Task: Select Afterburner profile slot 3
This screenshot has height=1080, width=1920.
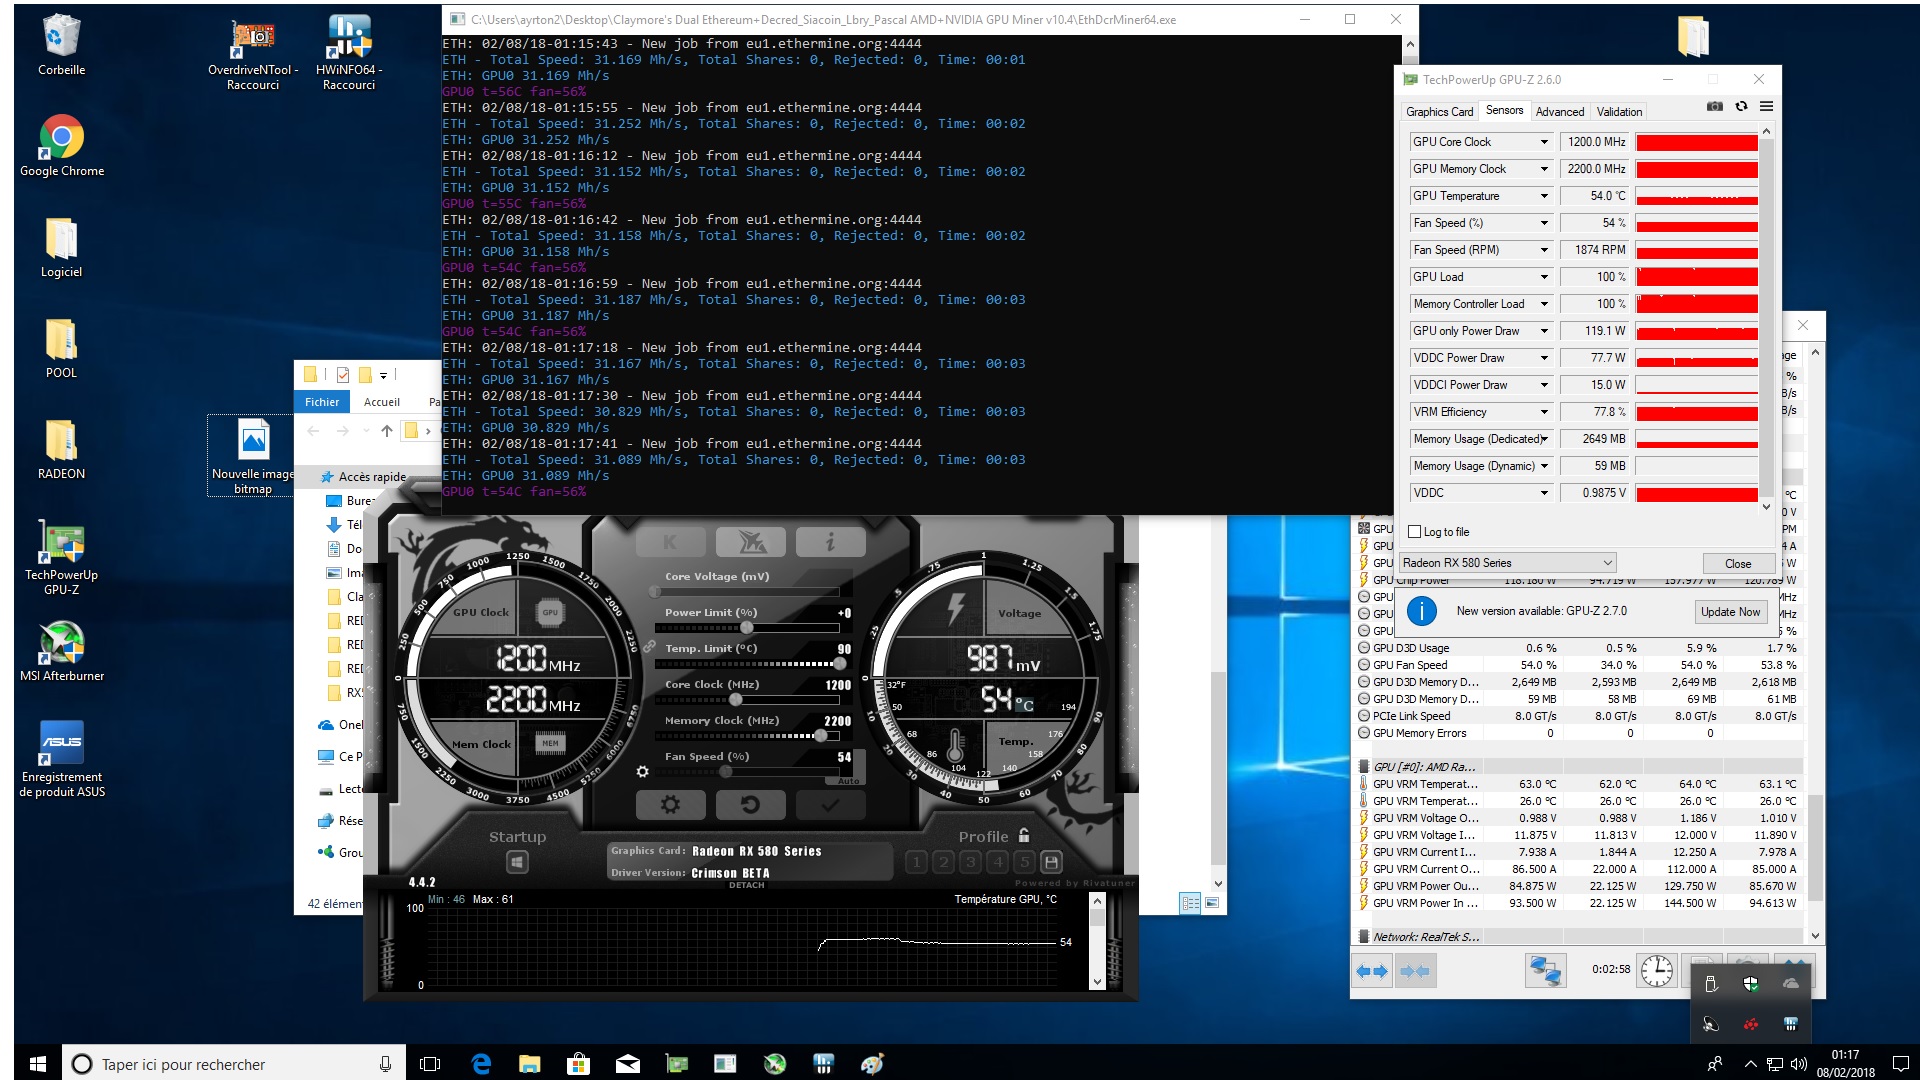Action: 970,862
